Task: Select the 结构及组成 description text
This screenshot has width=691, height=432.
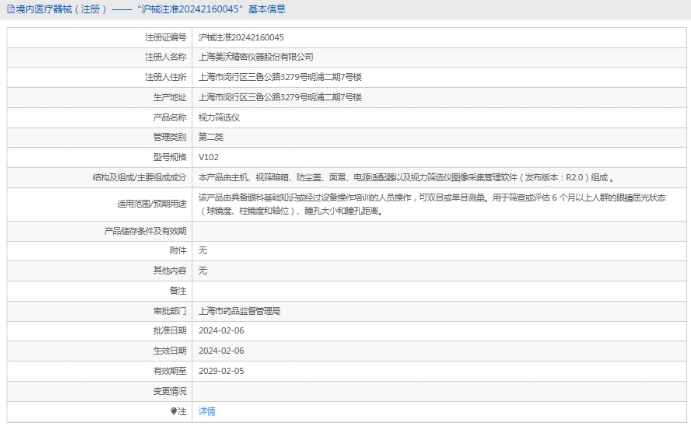Action: tap(406, 177)
